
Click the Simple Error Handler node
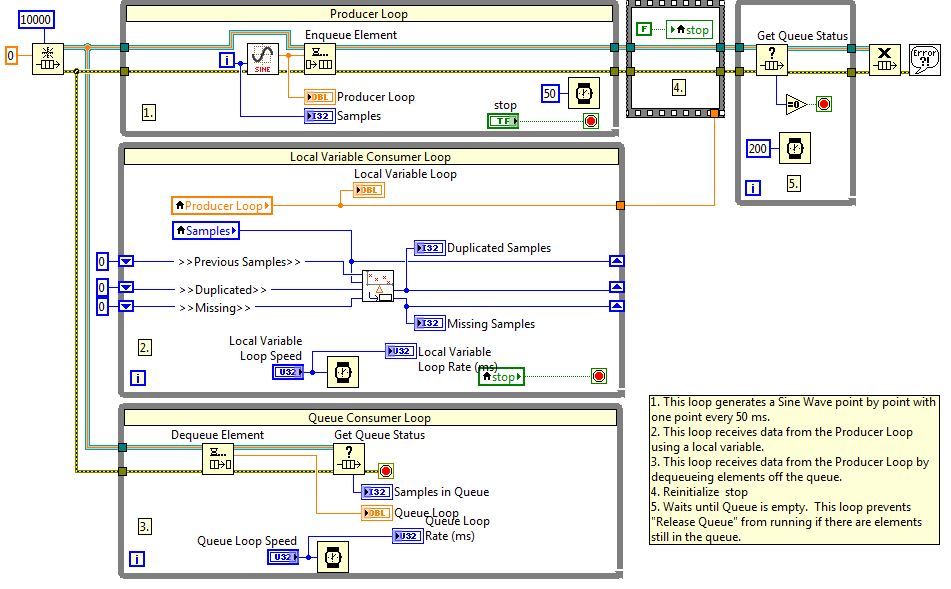(x=924, y=59)
